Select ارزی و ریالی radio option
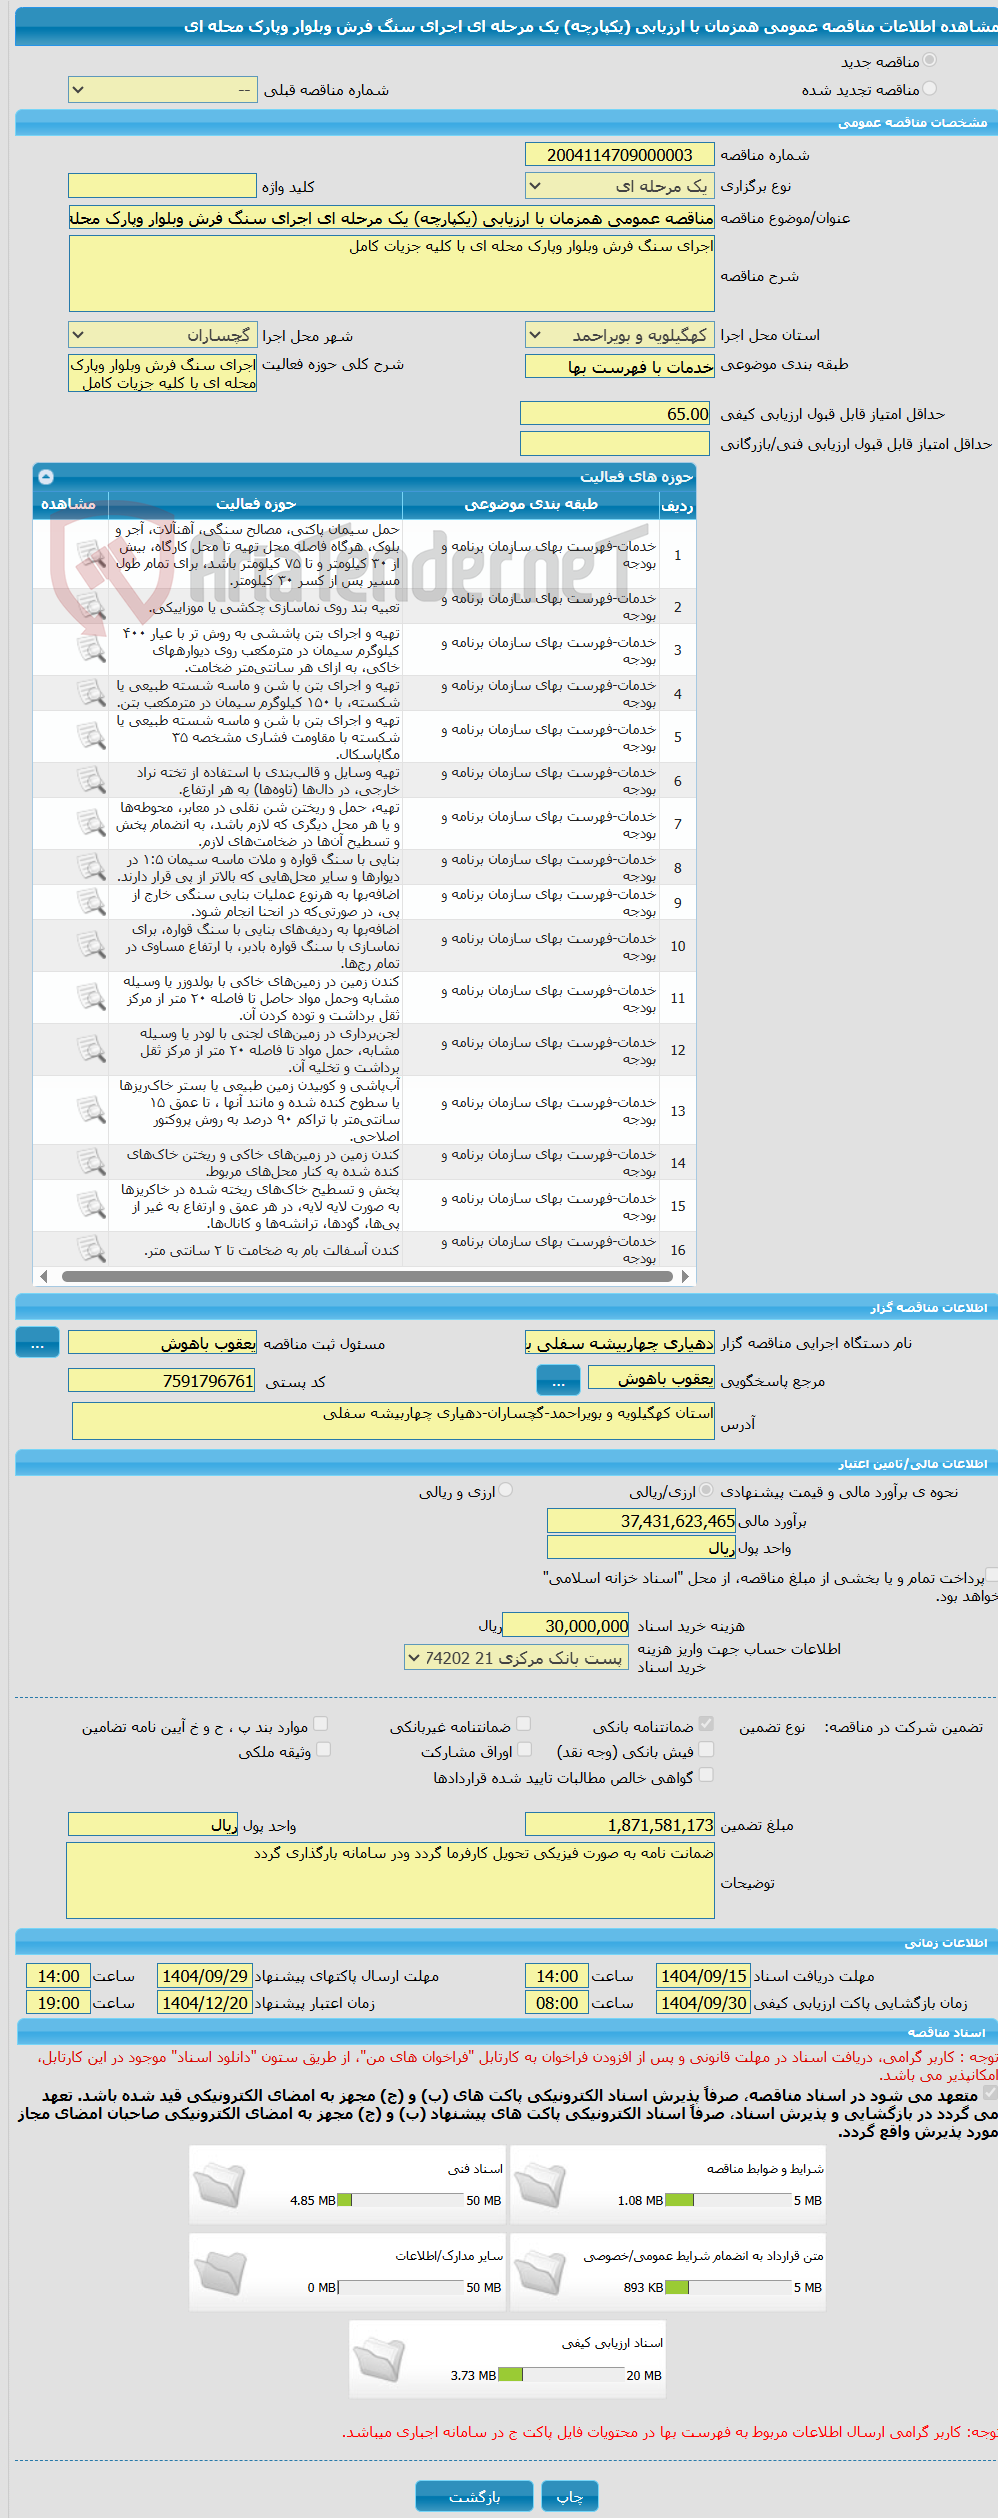 [x=506, y=1491]
